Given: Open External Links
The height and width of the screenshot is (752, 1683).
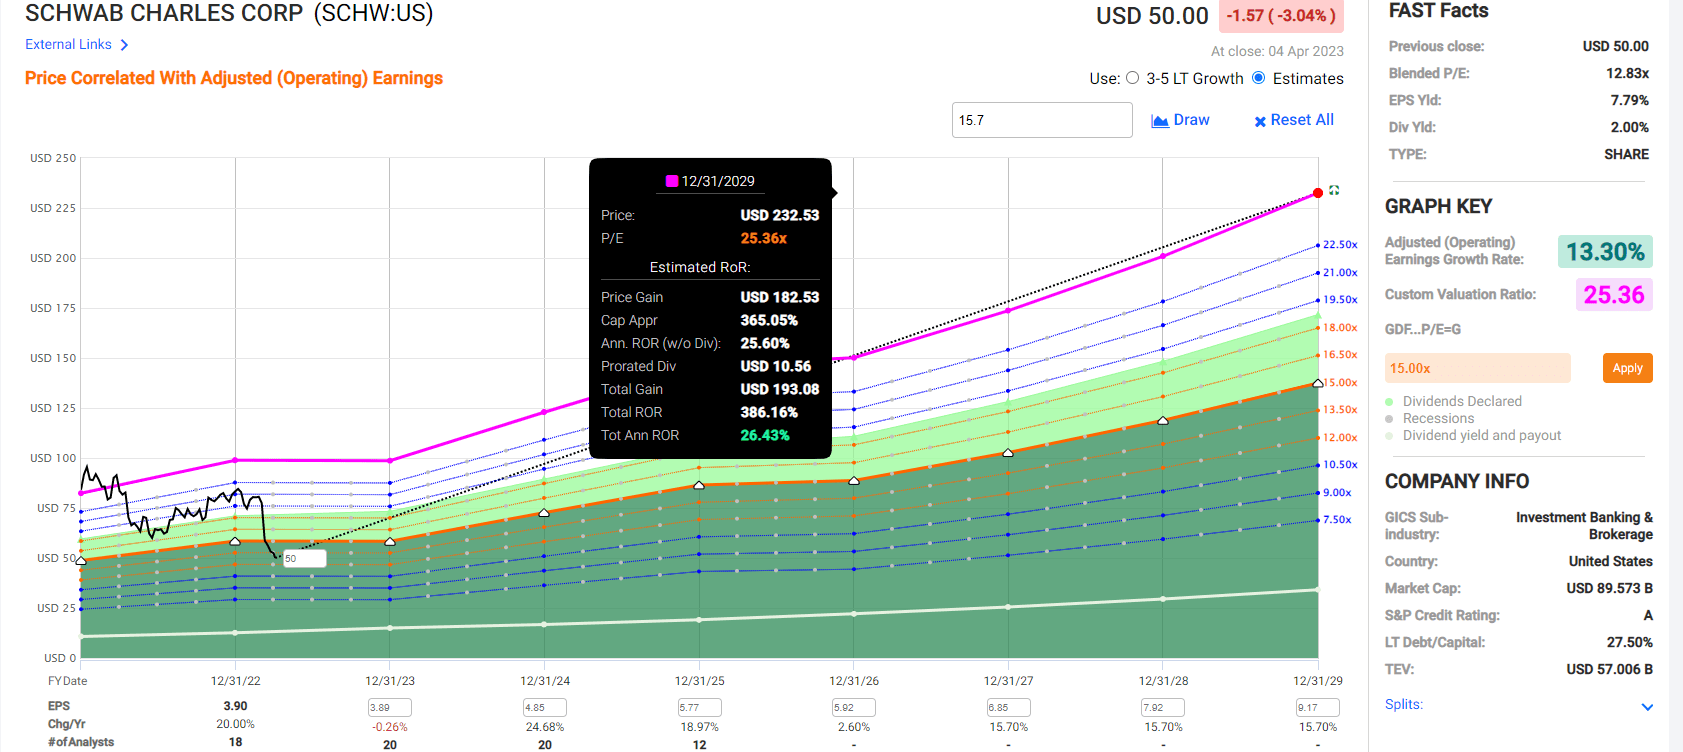Looking at the screenshot, I should [68, 45].
